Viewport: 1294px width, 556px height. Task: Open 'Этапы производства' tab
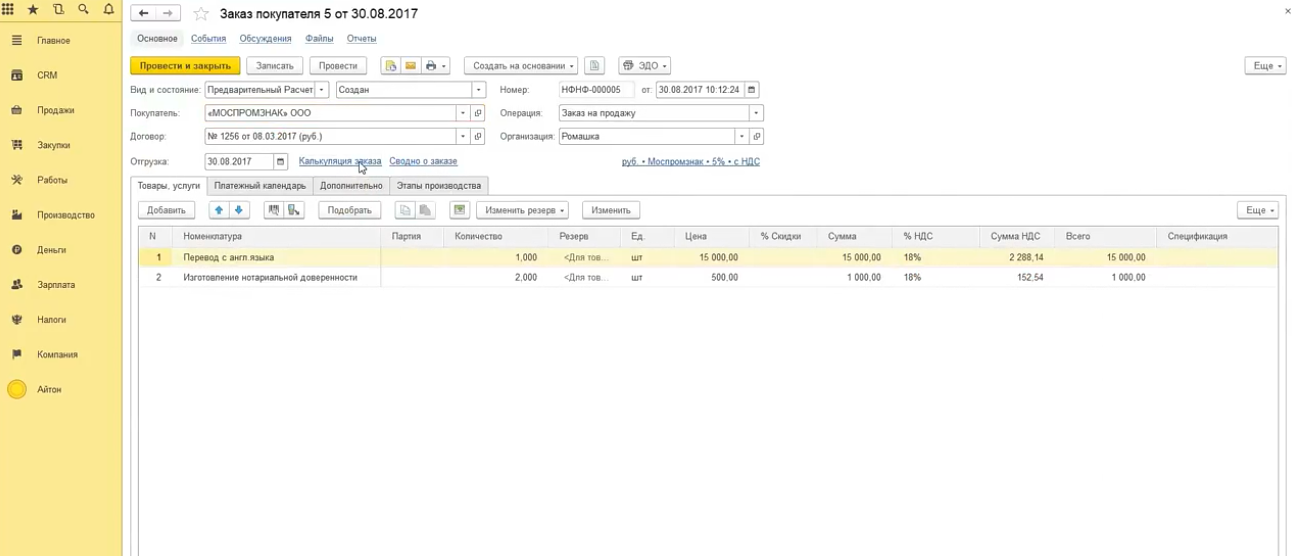point(438,185)
